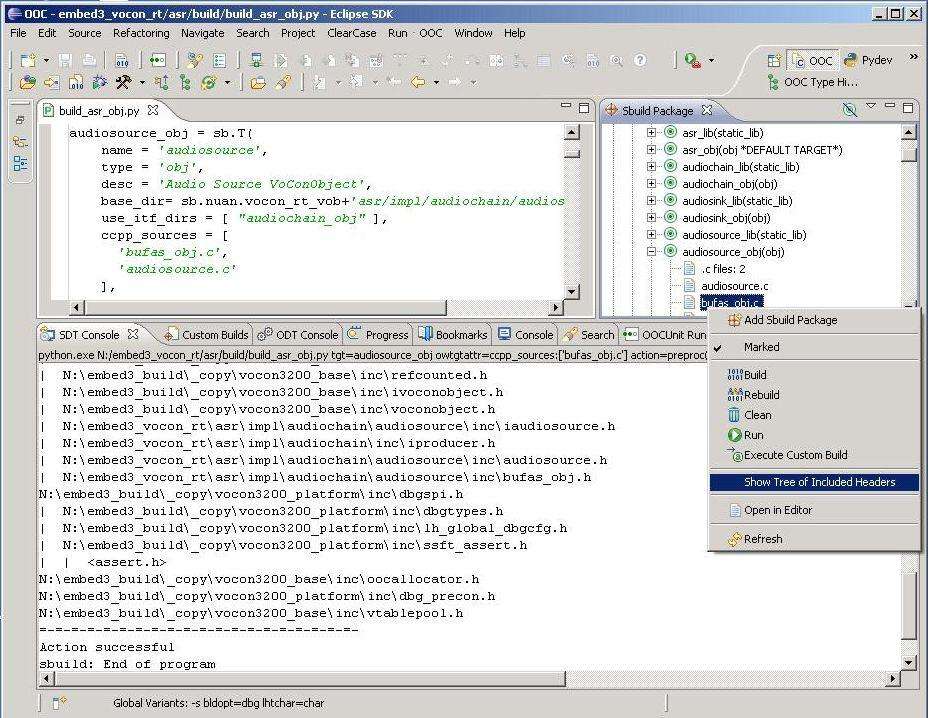Switch to the OOC Type Hierarchy perspective
928x718 pixels.
coord(812,82)
